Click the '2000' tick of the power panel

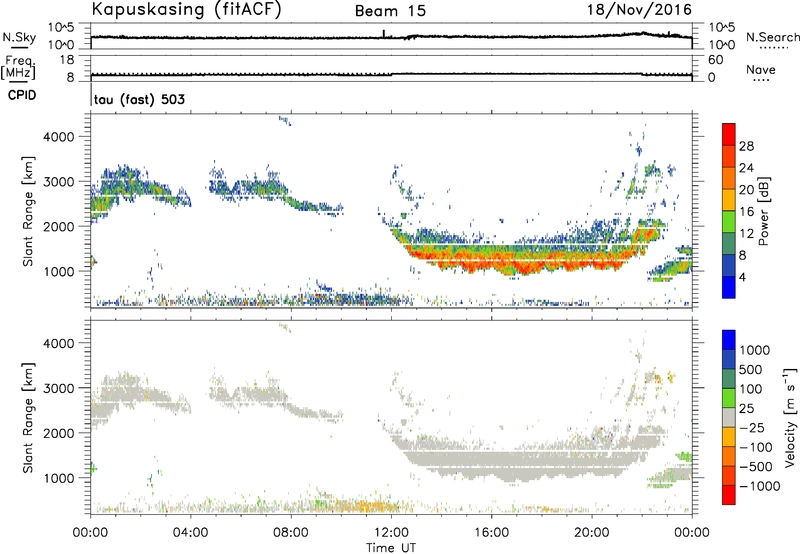58,226
